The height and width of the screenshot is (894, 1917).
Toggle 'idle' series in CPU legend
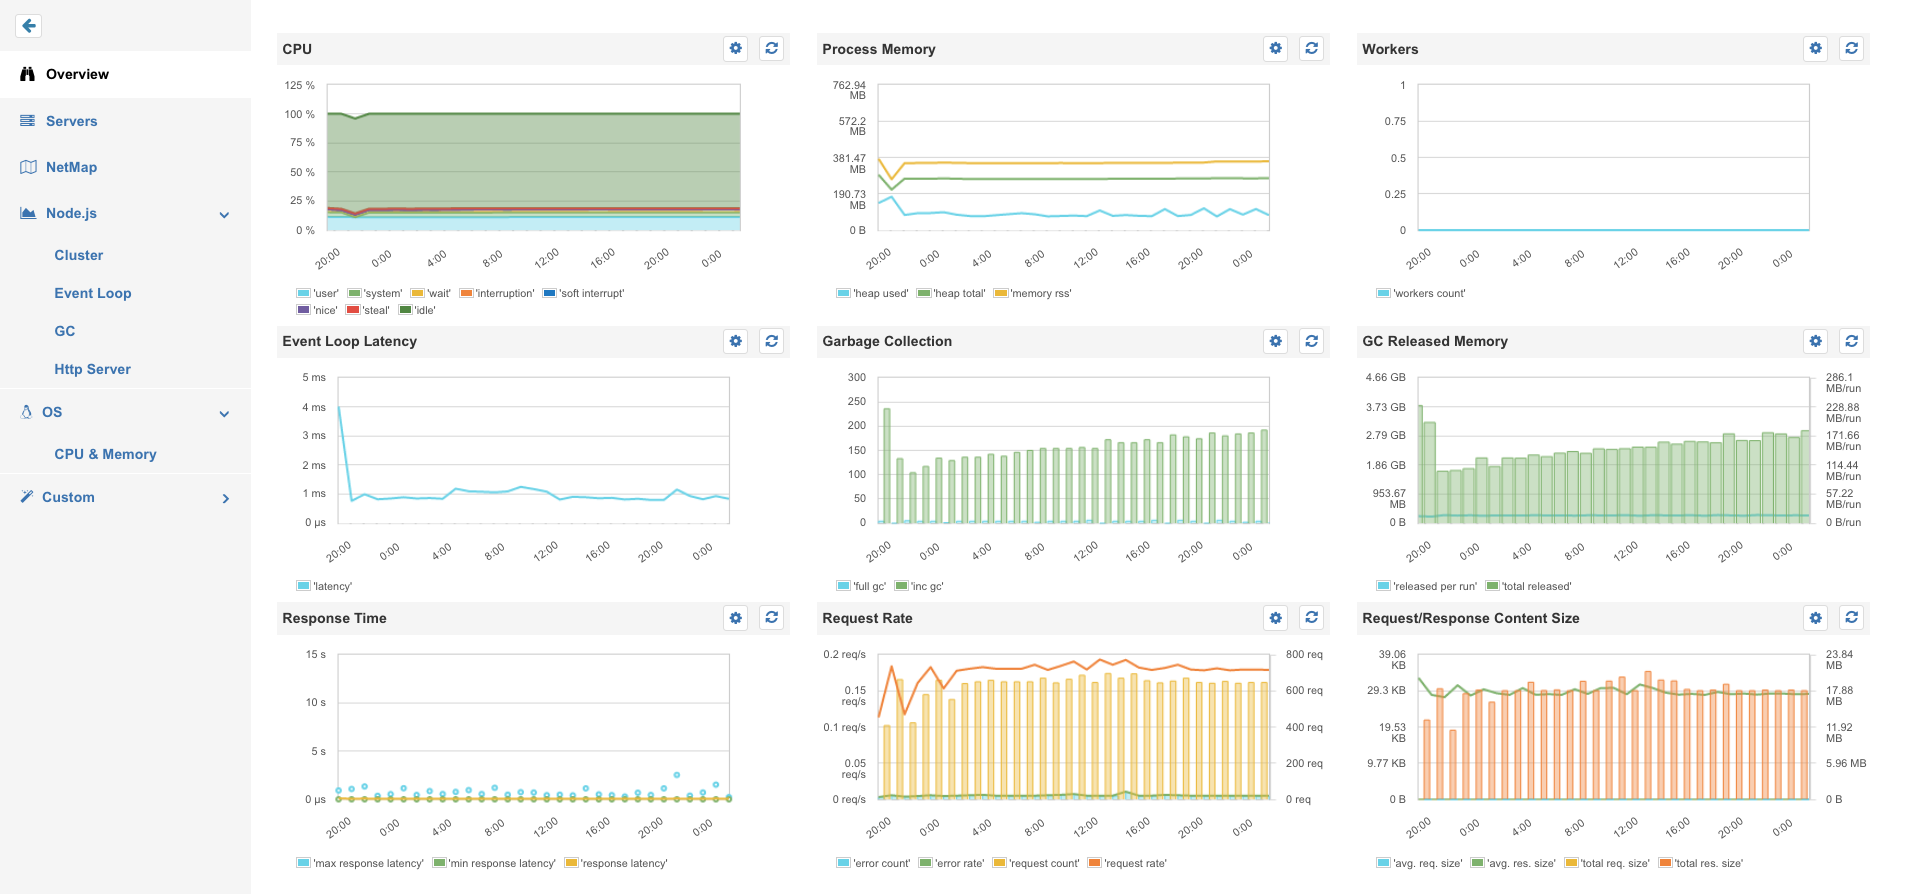click(x=417, y=310)
